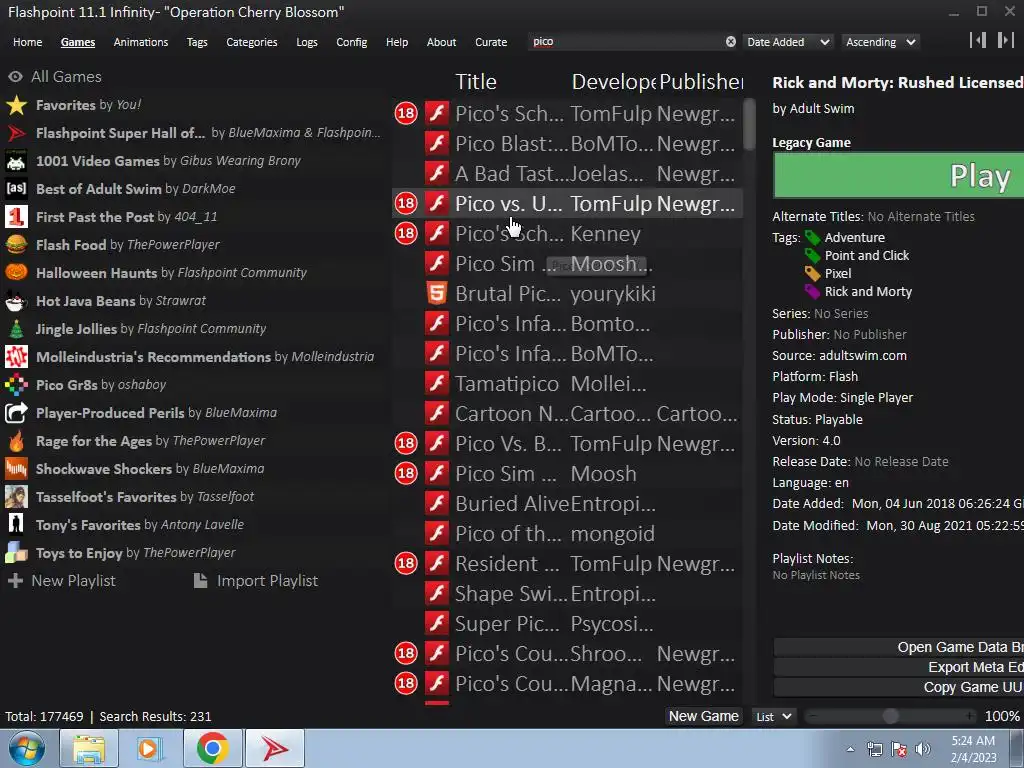
Task: Select the Flash Food burger icon
Action: [16, 245]
